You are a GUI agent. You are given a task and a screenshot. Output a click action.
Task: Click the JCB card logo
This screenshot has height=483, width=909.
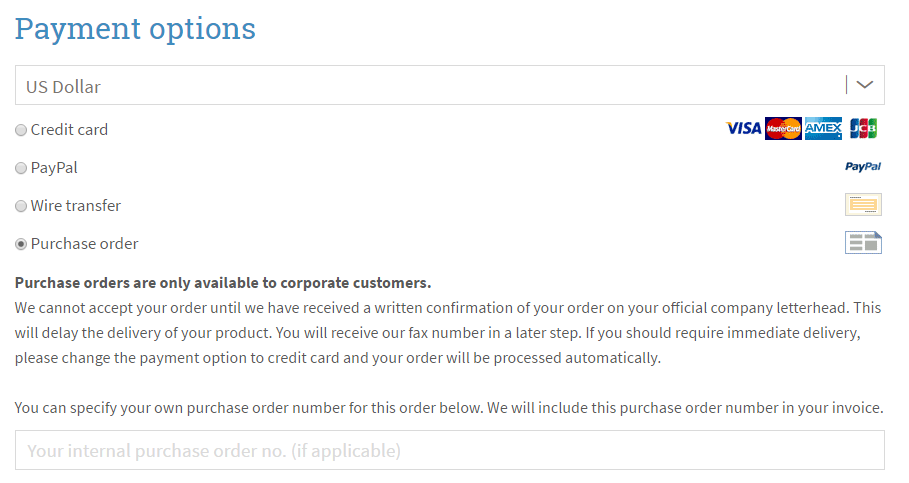click(863, 128)
